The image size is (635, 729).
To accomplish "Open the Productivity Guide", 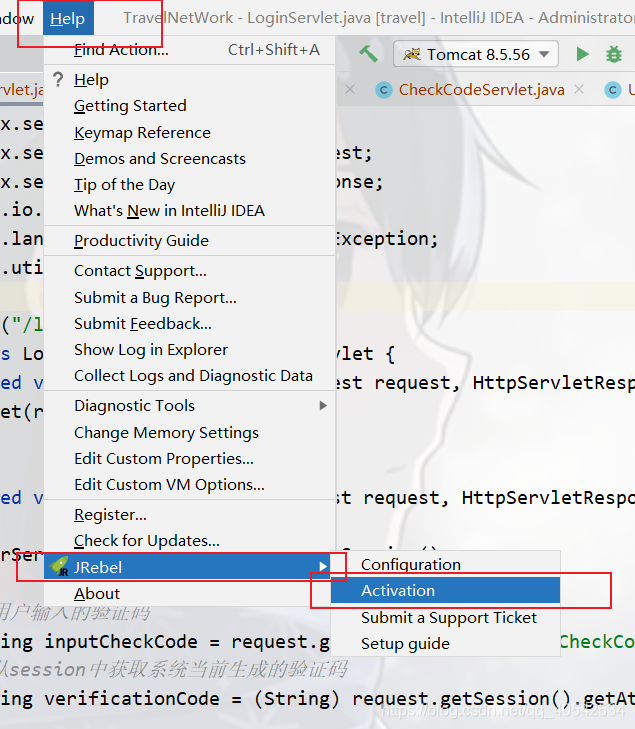I will pos(190,241).
